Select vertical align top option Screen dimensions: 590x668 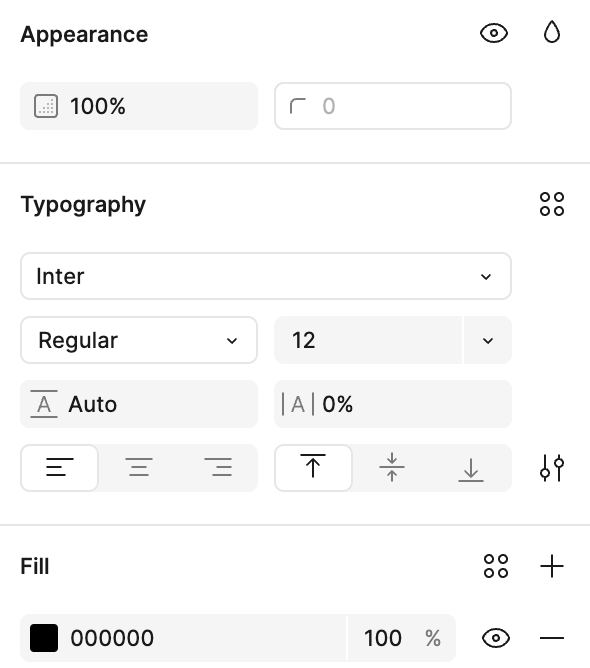tap(313, 468)
